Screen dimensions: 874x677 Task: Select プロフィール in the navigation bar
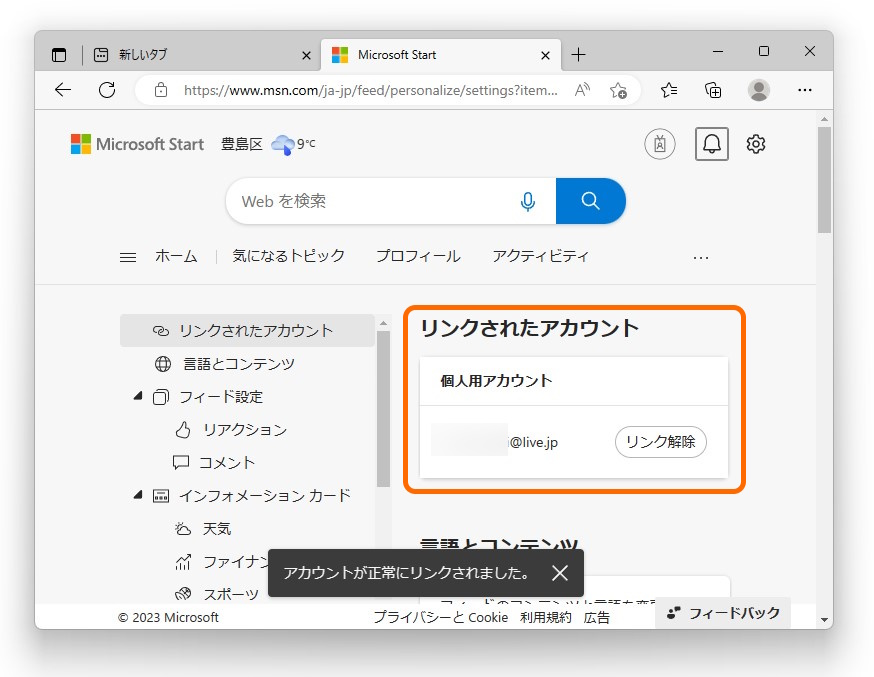pos(417,256)
